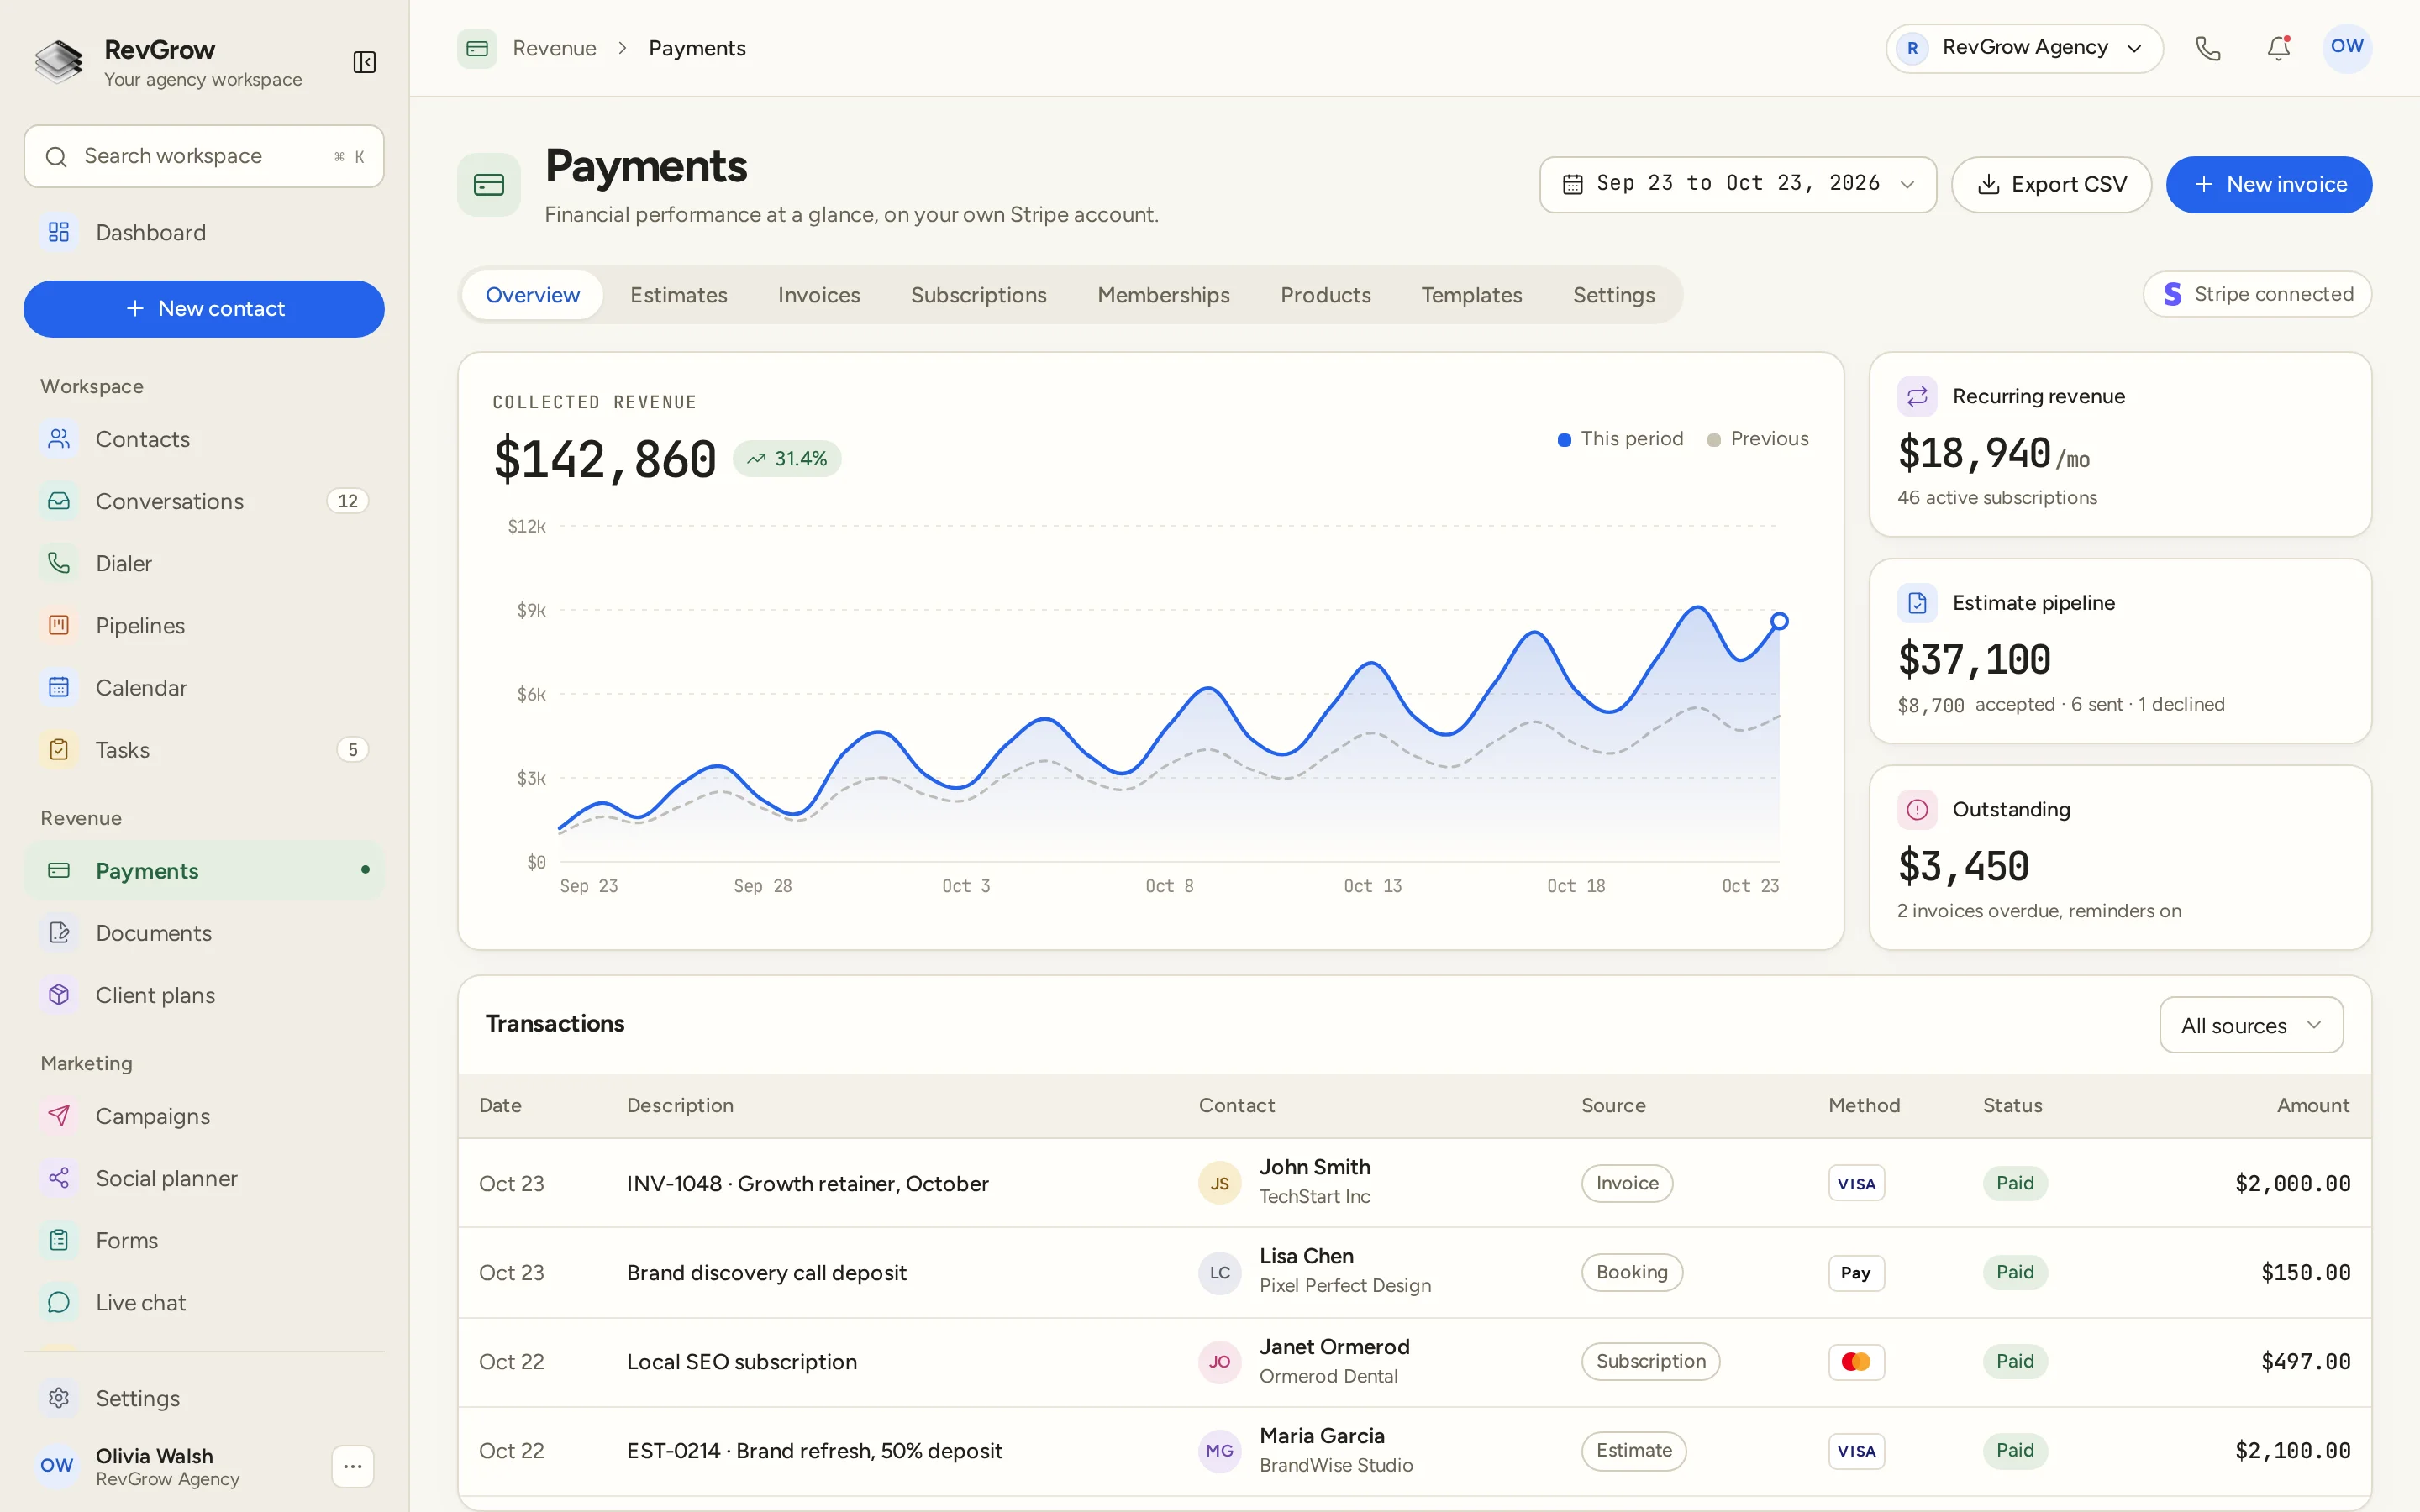Click the Apple Pay method badge for Lisa Chen
Viewport: 2420px width, 1512px height.
pos(1856,1273)
